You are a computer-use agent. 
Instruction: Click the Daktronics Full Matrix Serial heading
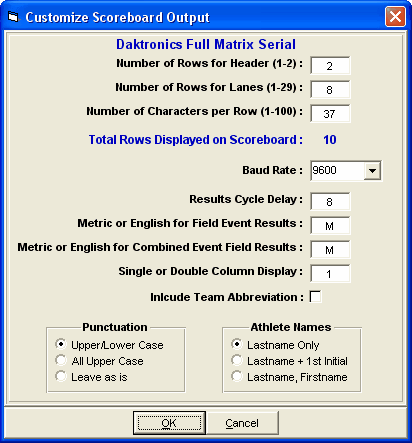(x=206, y=44)
